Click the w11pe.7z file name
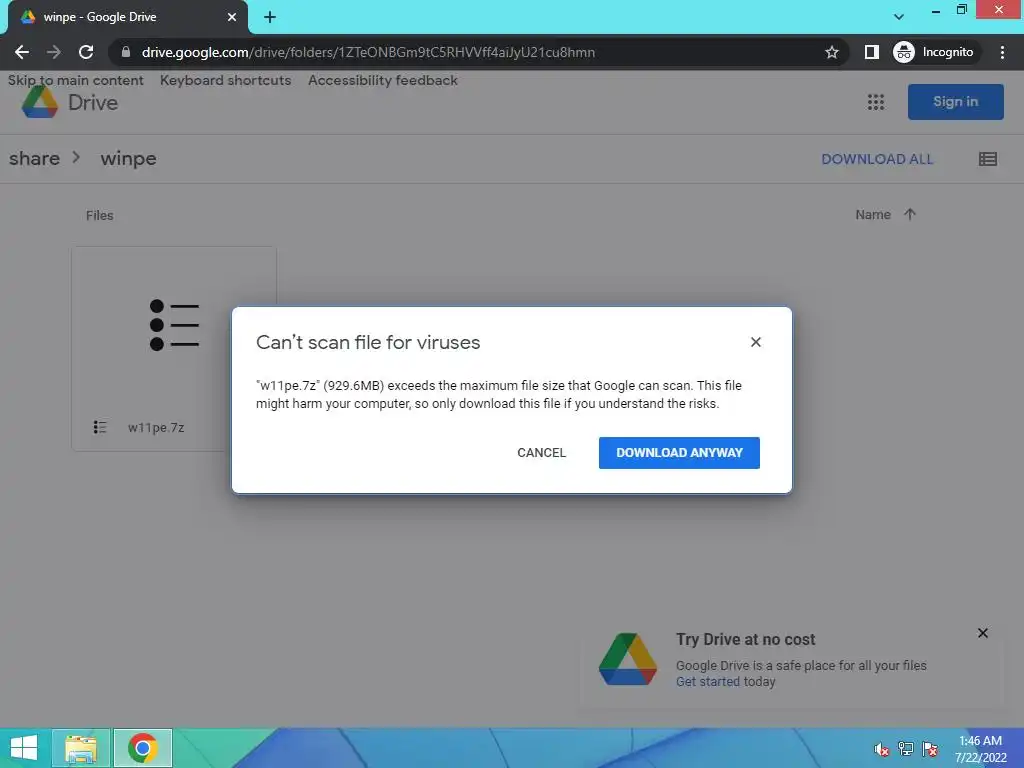The width and height of the screenshot is (1024, 768). pos(156,428)
